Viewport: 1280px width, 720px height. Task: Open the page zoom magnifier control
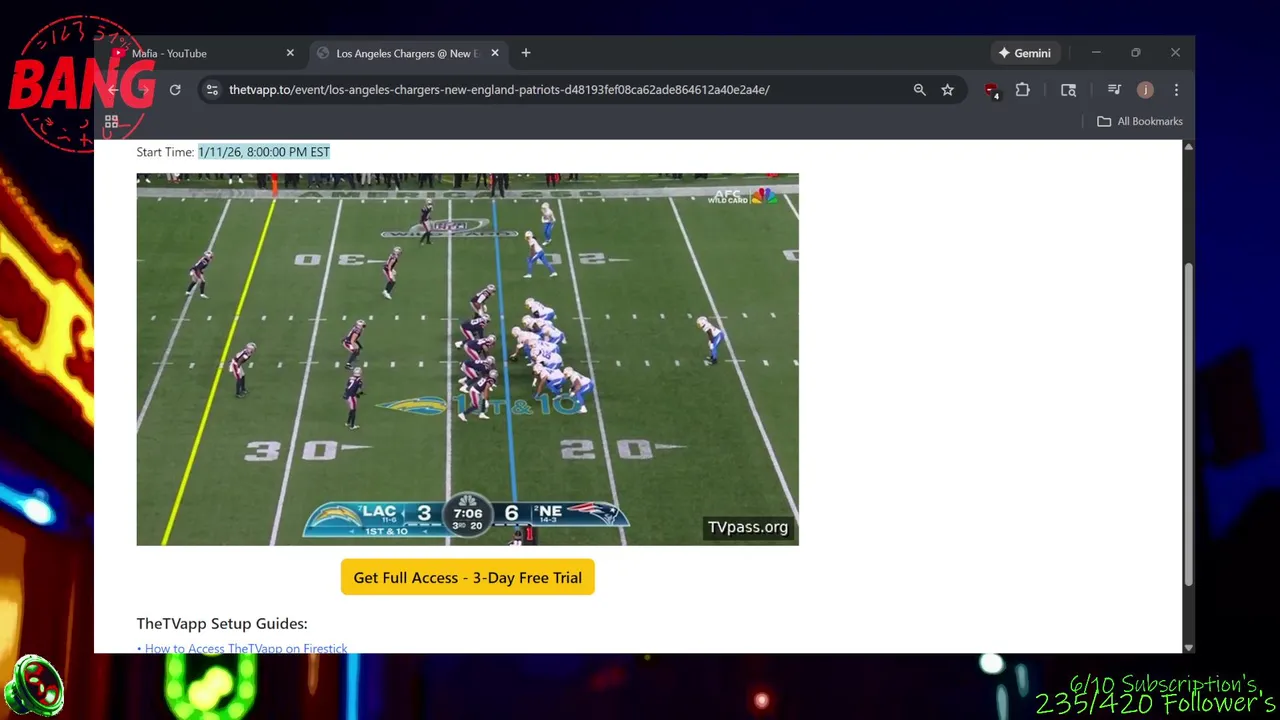pos(919,90)
